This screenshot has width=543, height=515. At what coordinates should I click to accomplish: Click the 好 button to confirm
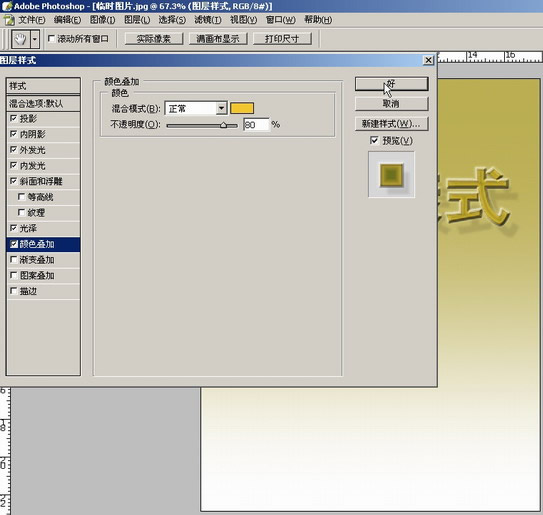[391, 84]
